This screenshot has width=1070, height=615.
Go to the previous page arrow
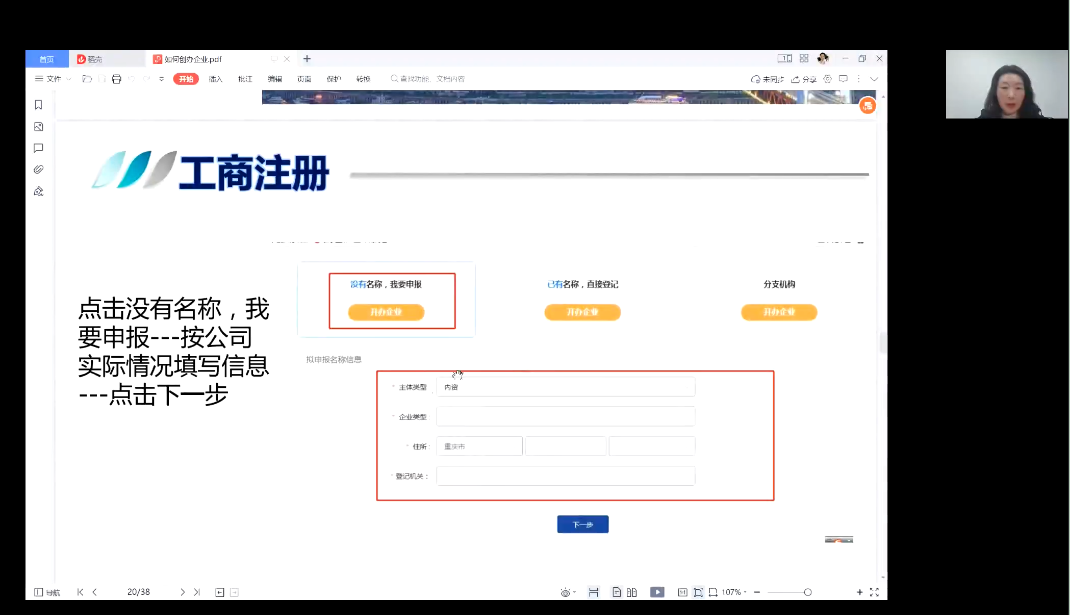(x=95, y=592)
